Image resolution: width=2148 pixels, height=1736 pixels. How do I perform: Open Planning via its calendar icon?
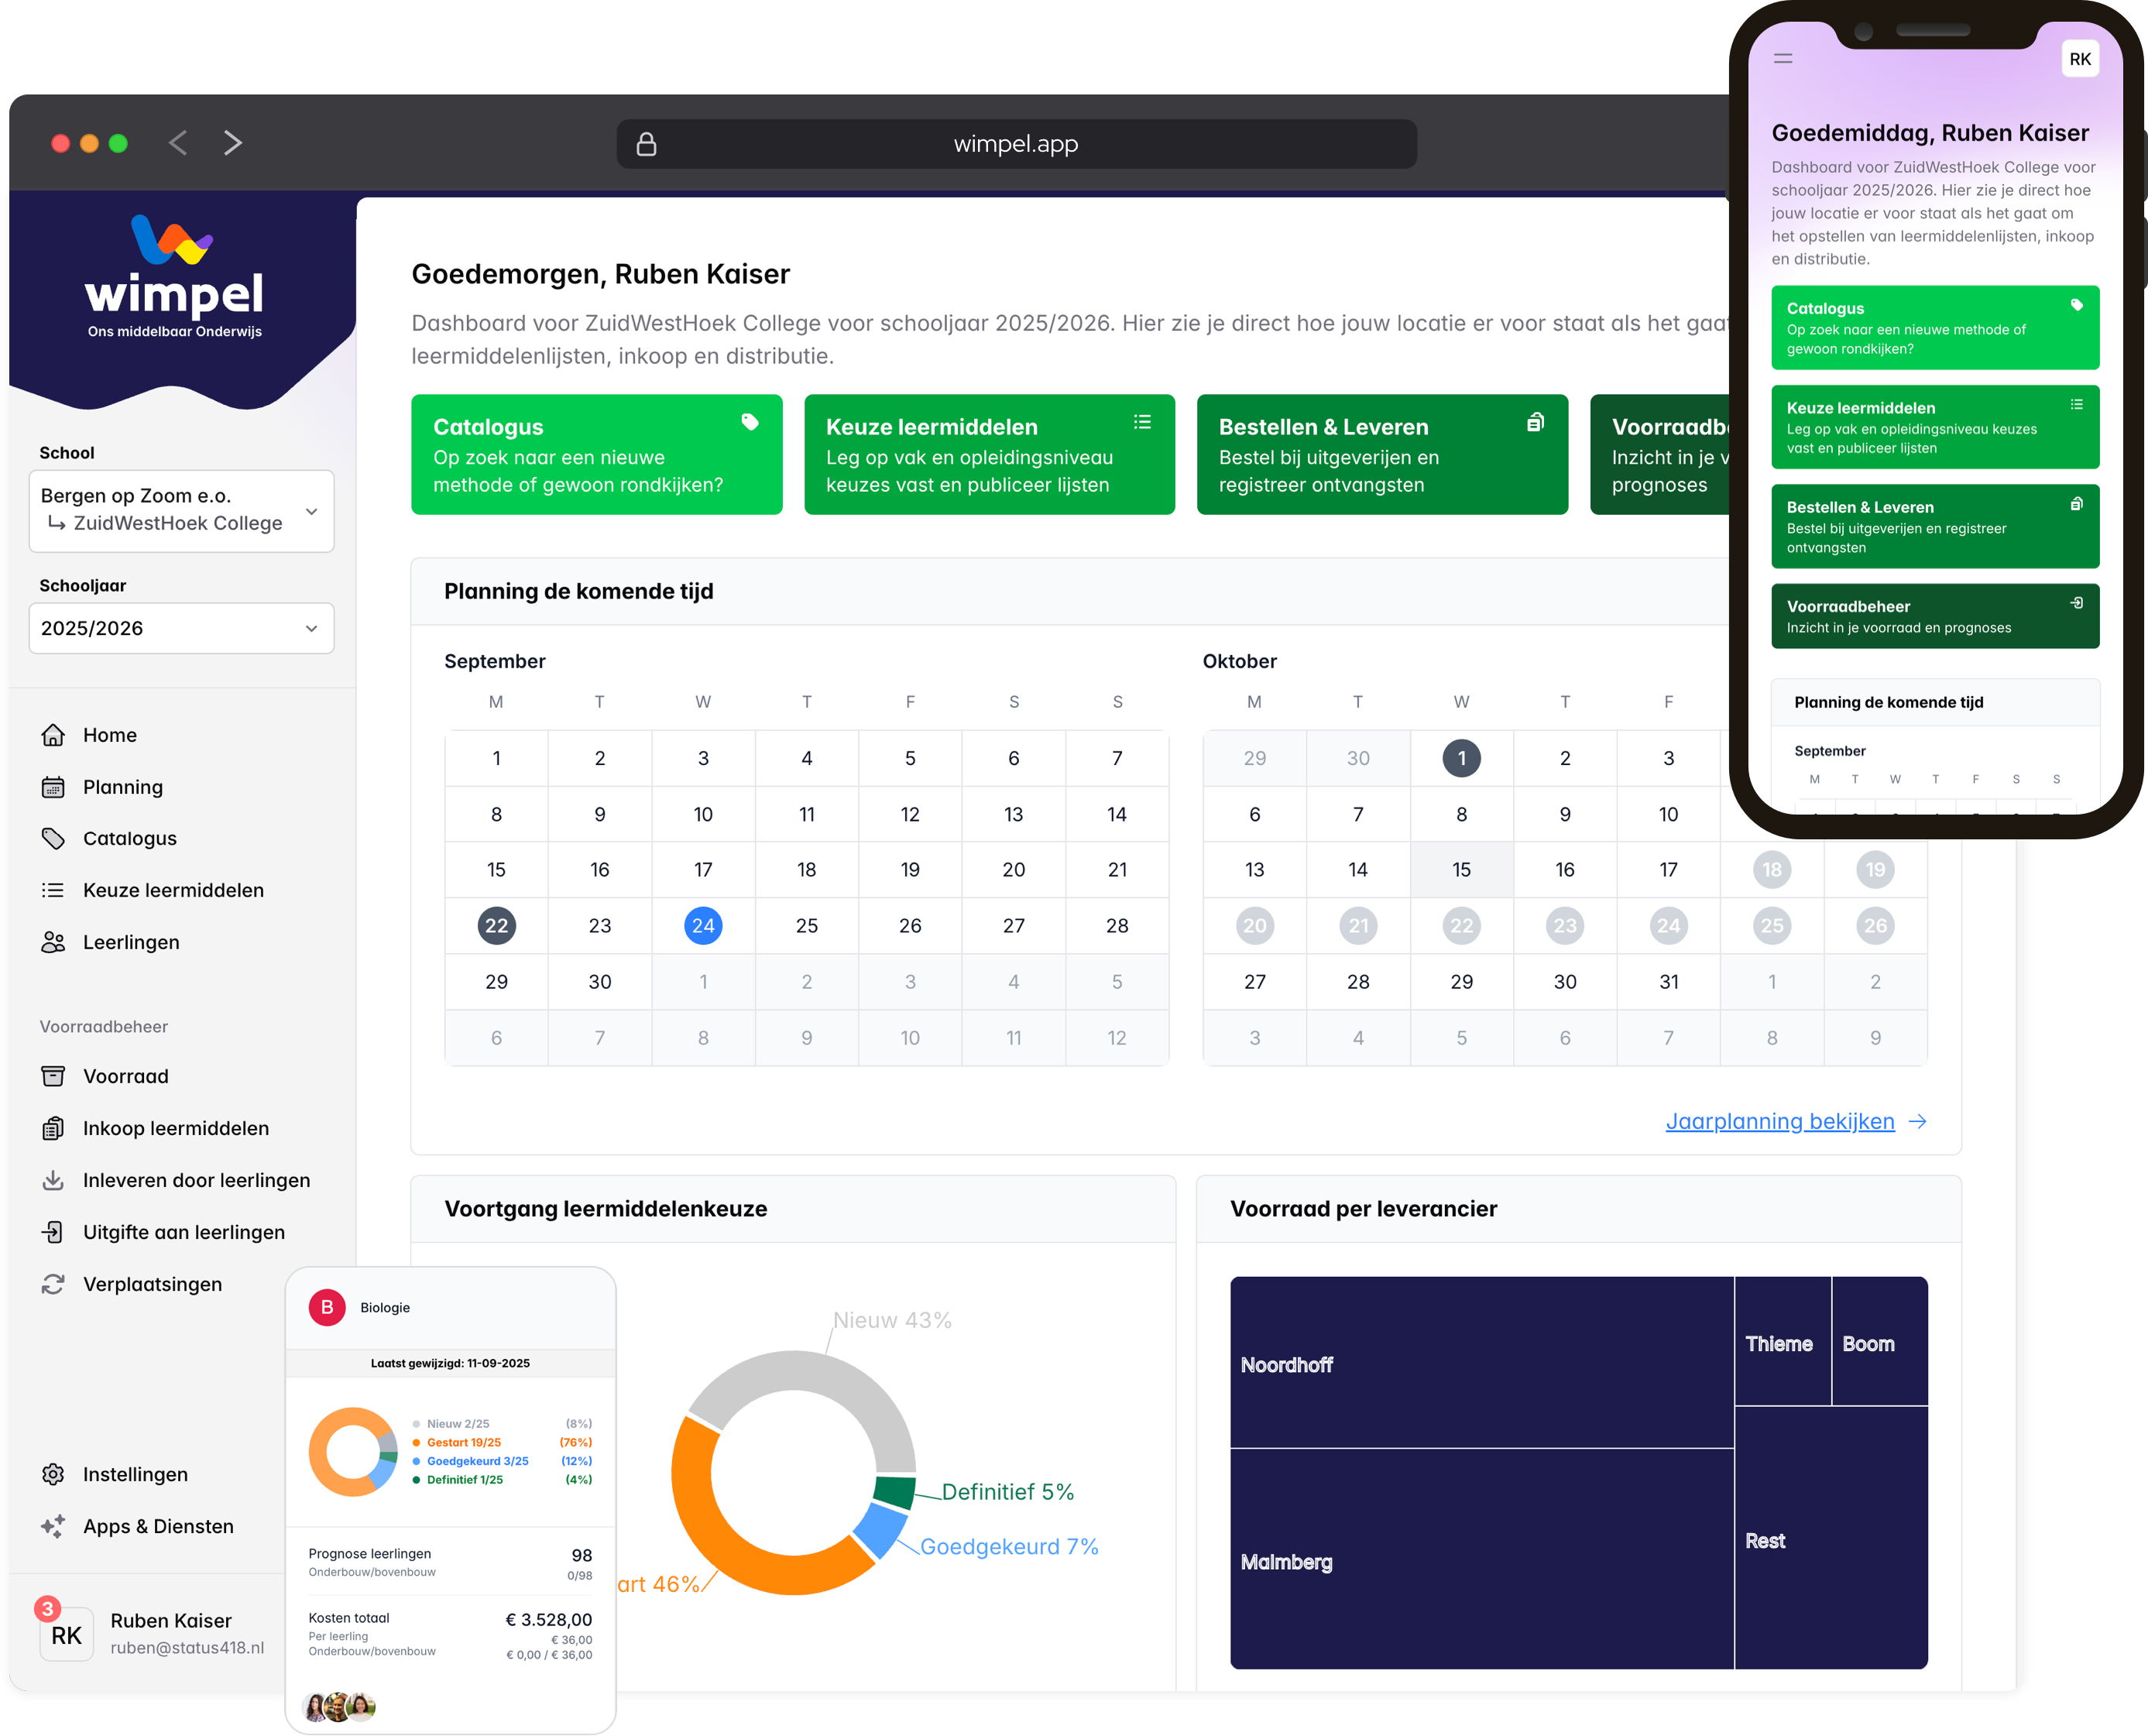pyautogui.click(x=53, y=787)
